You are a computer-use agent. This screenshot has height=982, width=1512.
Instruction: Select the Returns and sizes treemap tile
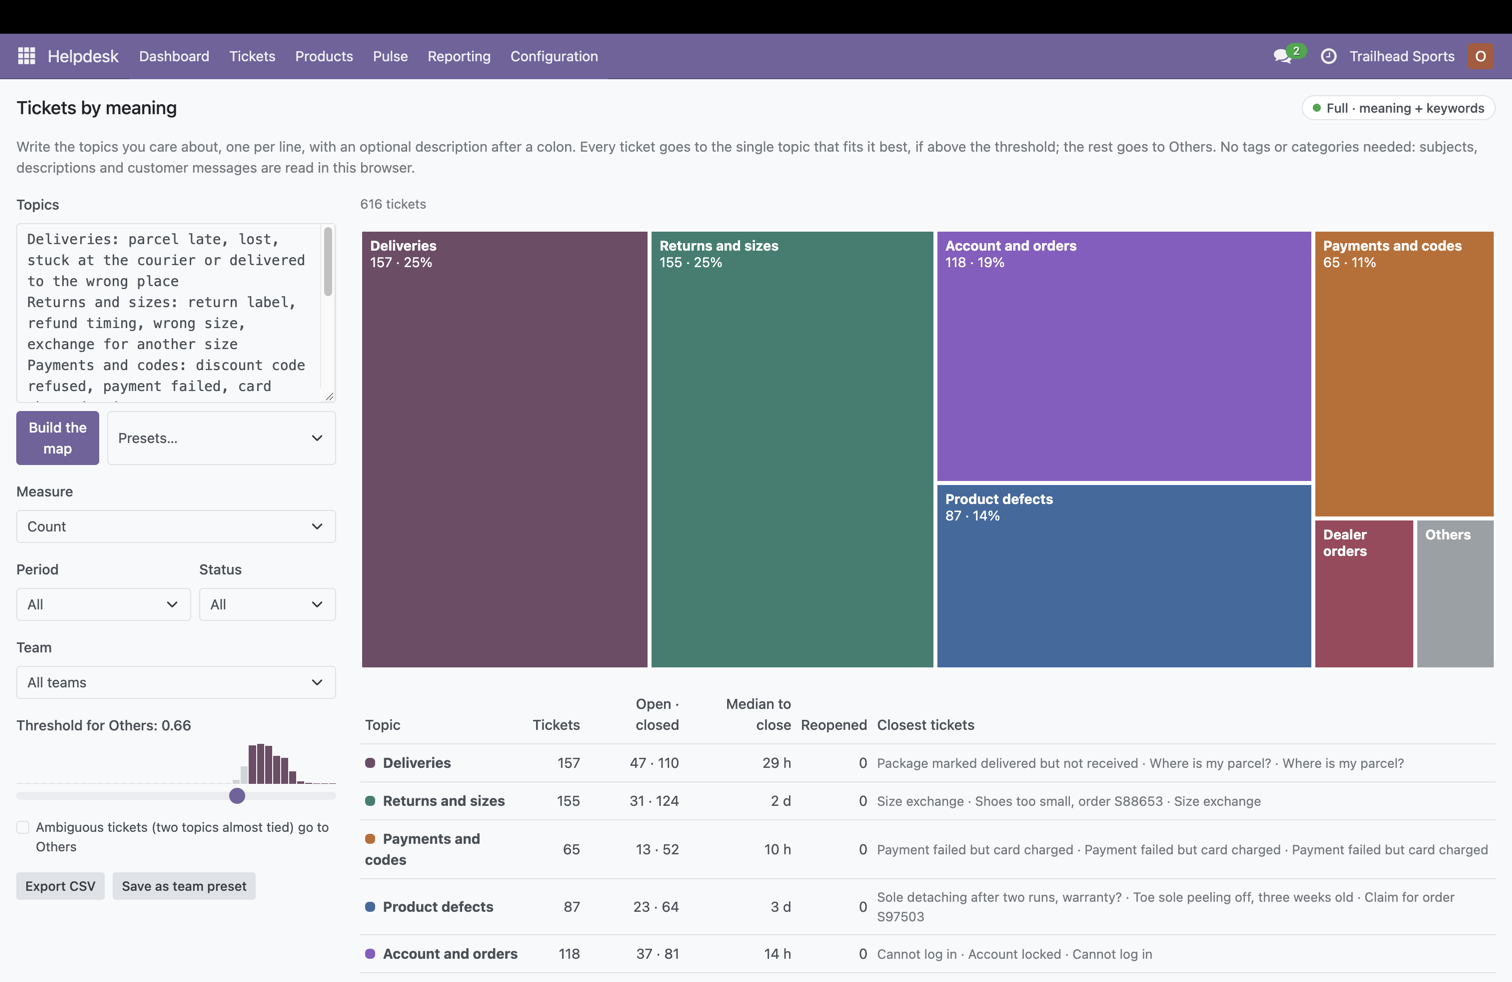(x=792, y=450)
